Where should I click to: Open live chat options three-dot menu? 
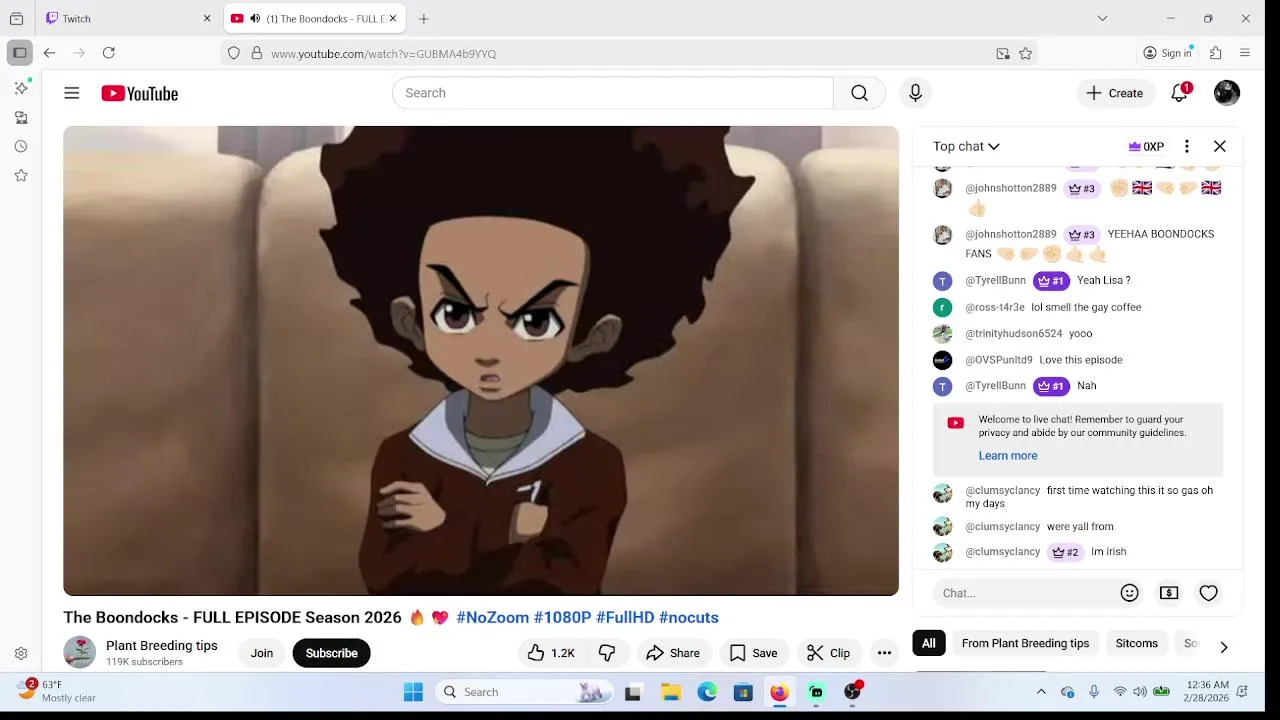click(1186, 146)
